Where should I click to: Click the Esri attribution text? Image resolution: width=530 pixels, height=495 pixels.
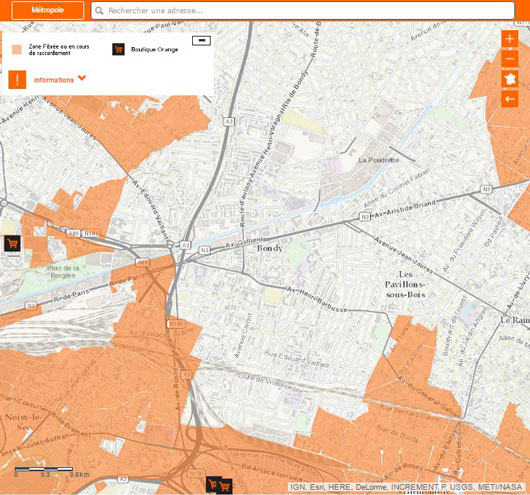pyautogui.click(x=315, y=487)
